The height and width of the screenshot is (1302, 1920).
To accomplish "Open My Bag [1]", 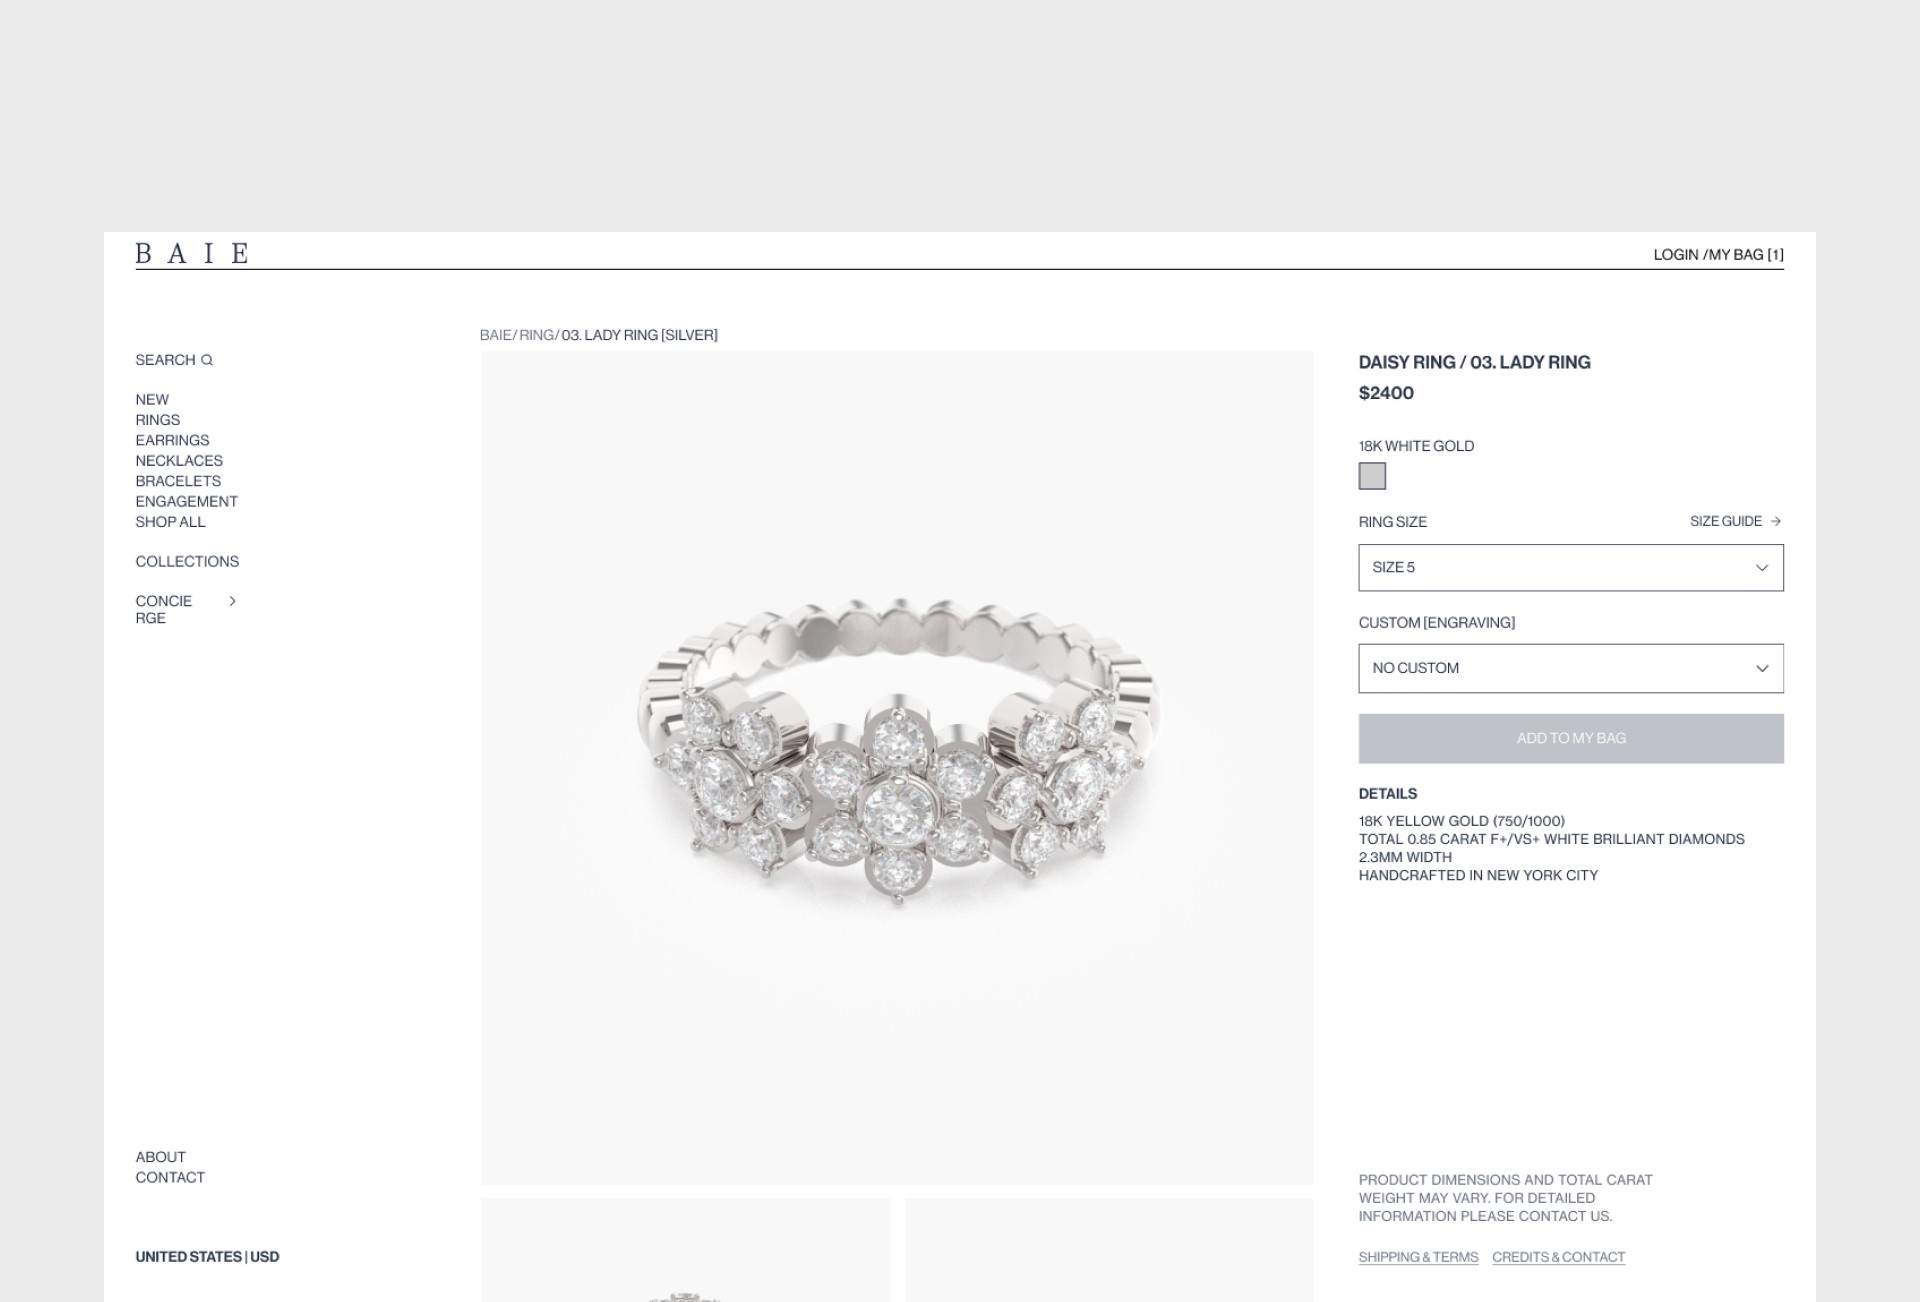I will click(1746, 255).
